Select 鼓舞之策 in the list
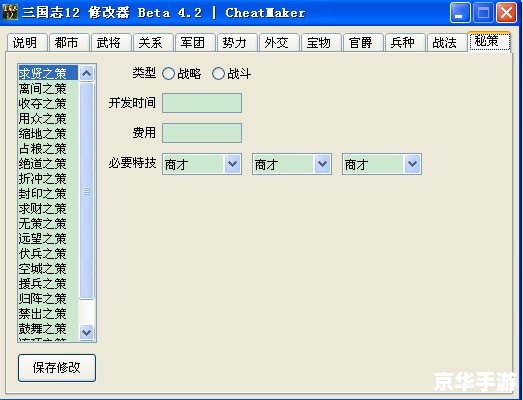 pos(48,329)
